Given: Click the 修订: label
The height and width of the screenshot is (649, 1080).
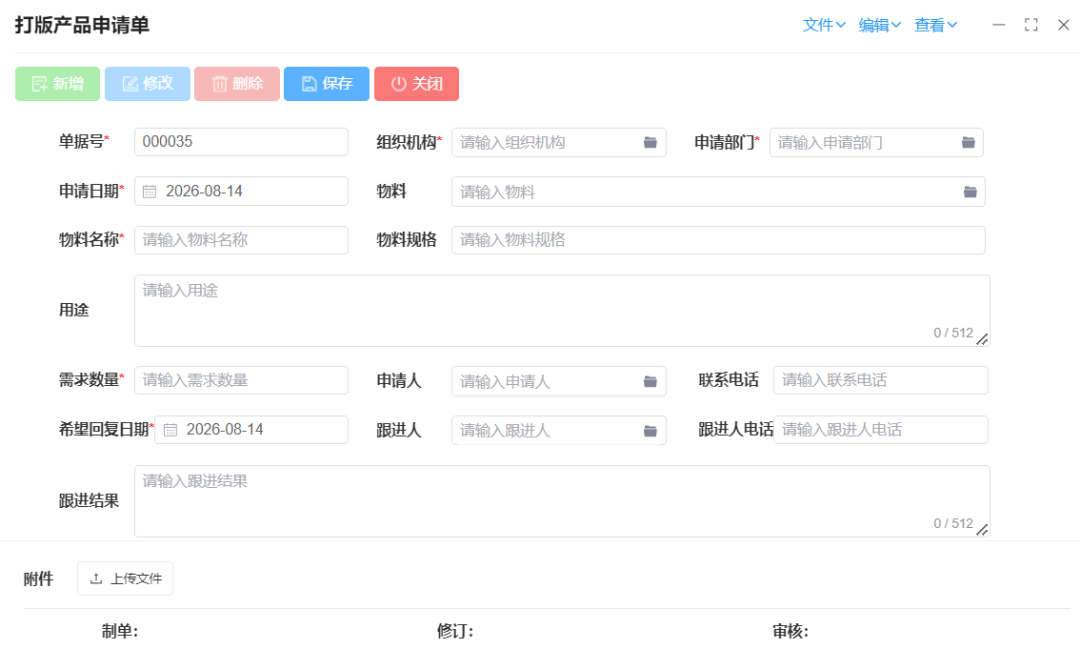Looking at the screenshot, I should coord(455,631).
